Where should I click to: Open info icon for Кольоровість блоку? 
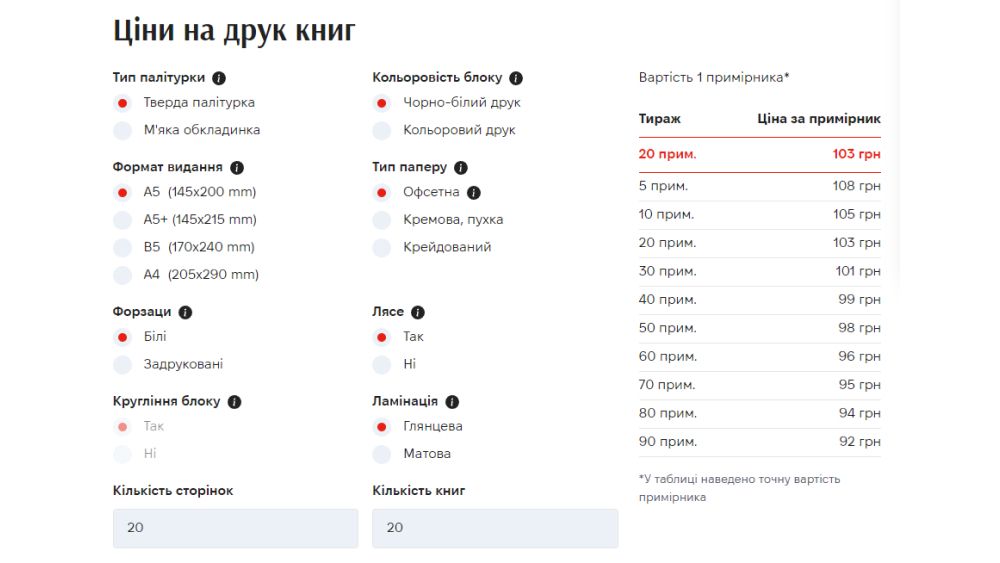(516, 78)
